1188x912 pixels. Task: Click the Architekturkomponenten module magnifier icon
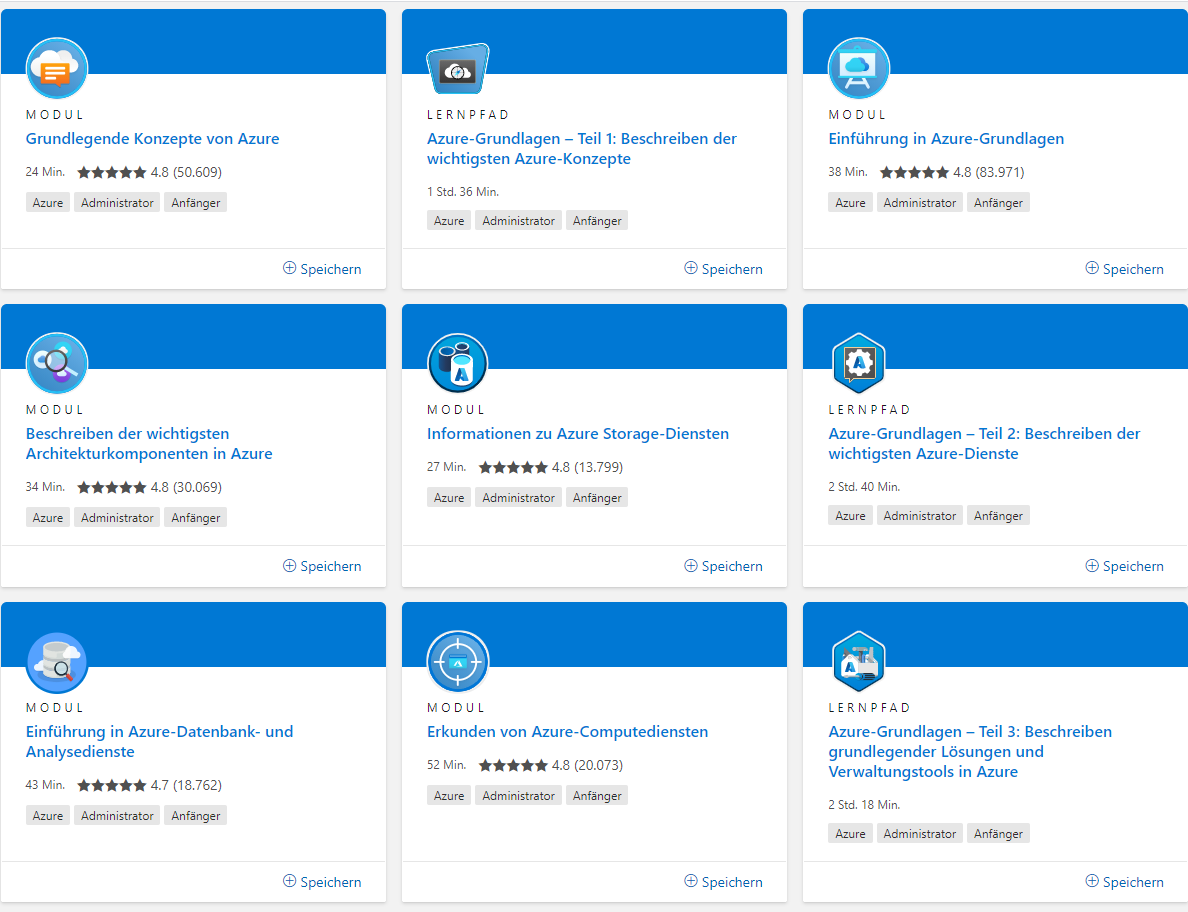click(x=57, y=363)
